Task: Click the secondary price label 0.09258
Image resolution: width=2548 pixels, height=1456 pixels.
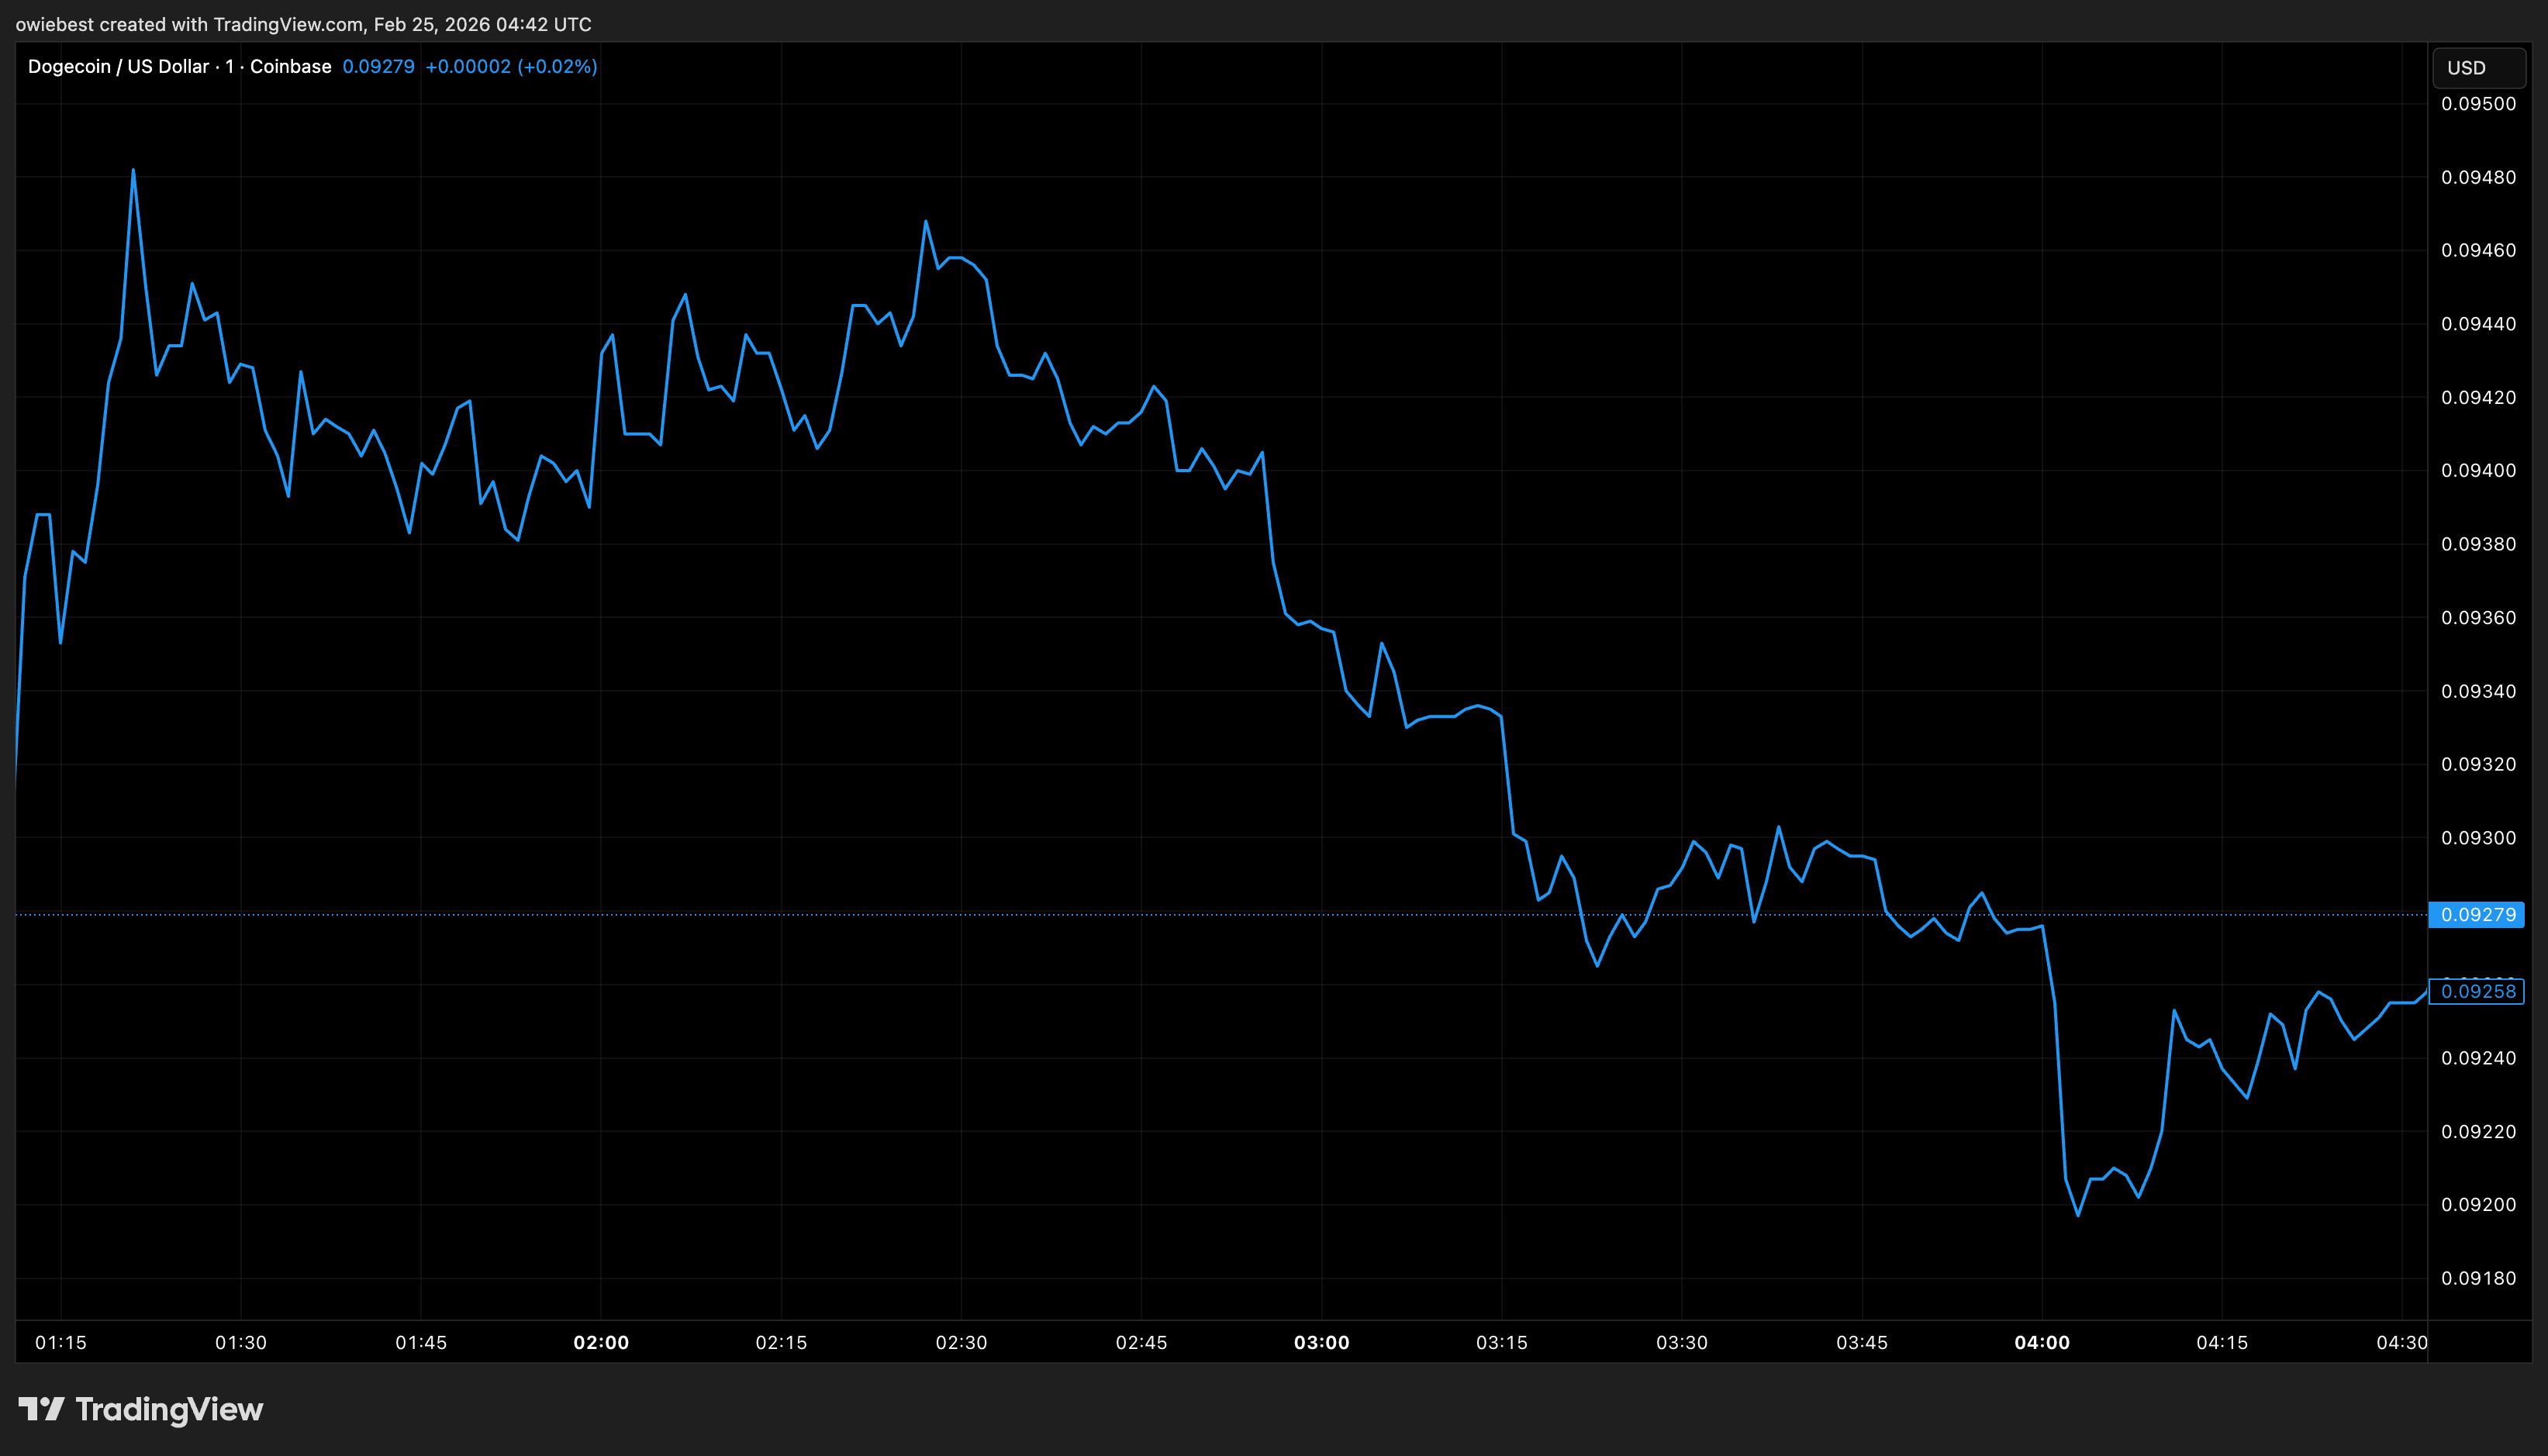Action: click(2477, 991)
